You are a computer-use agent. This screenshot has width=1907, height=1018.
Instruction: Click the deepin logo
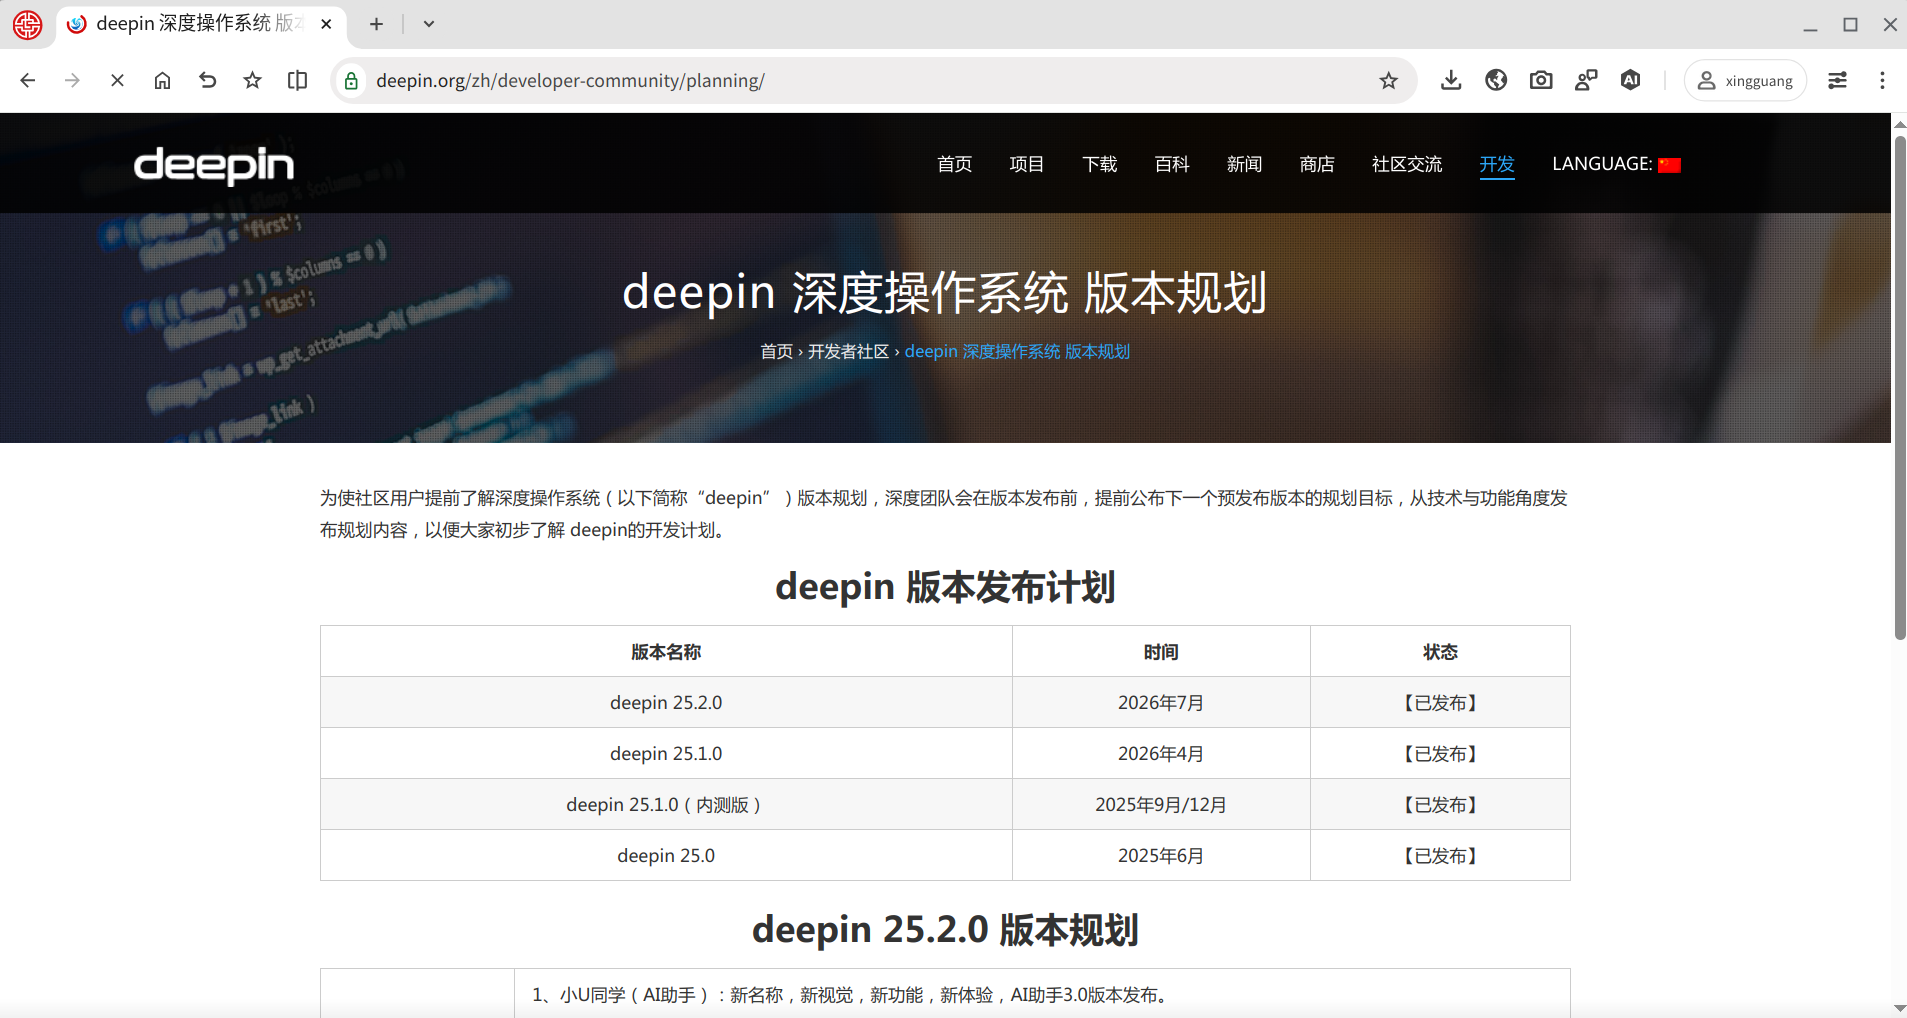pos(214,165)
